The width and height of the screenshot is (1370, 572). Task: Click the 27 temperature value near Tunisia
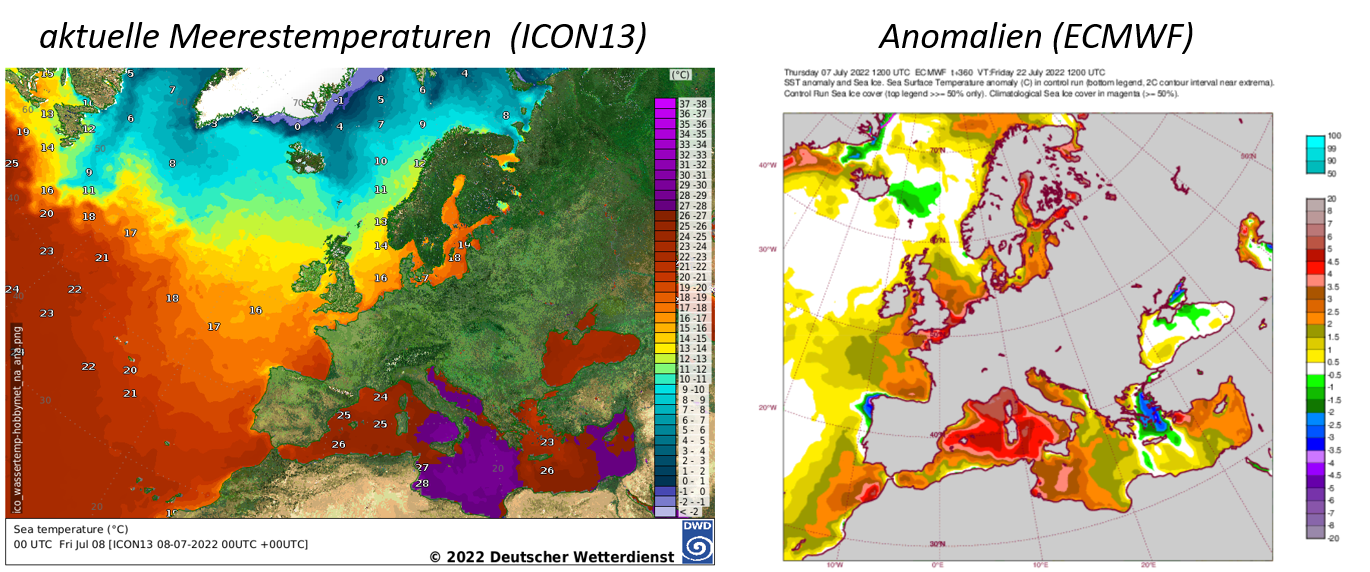(x=422, y=467)
